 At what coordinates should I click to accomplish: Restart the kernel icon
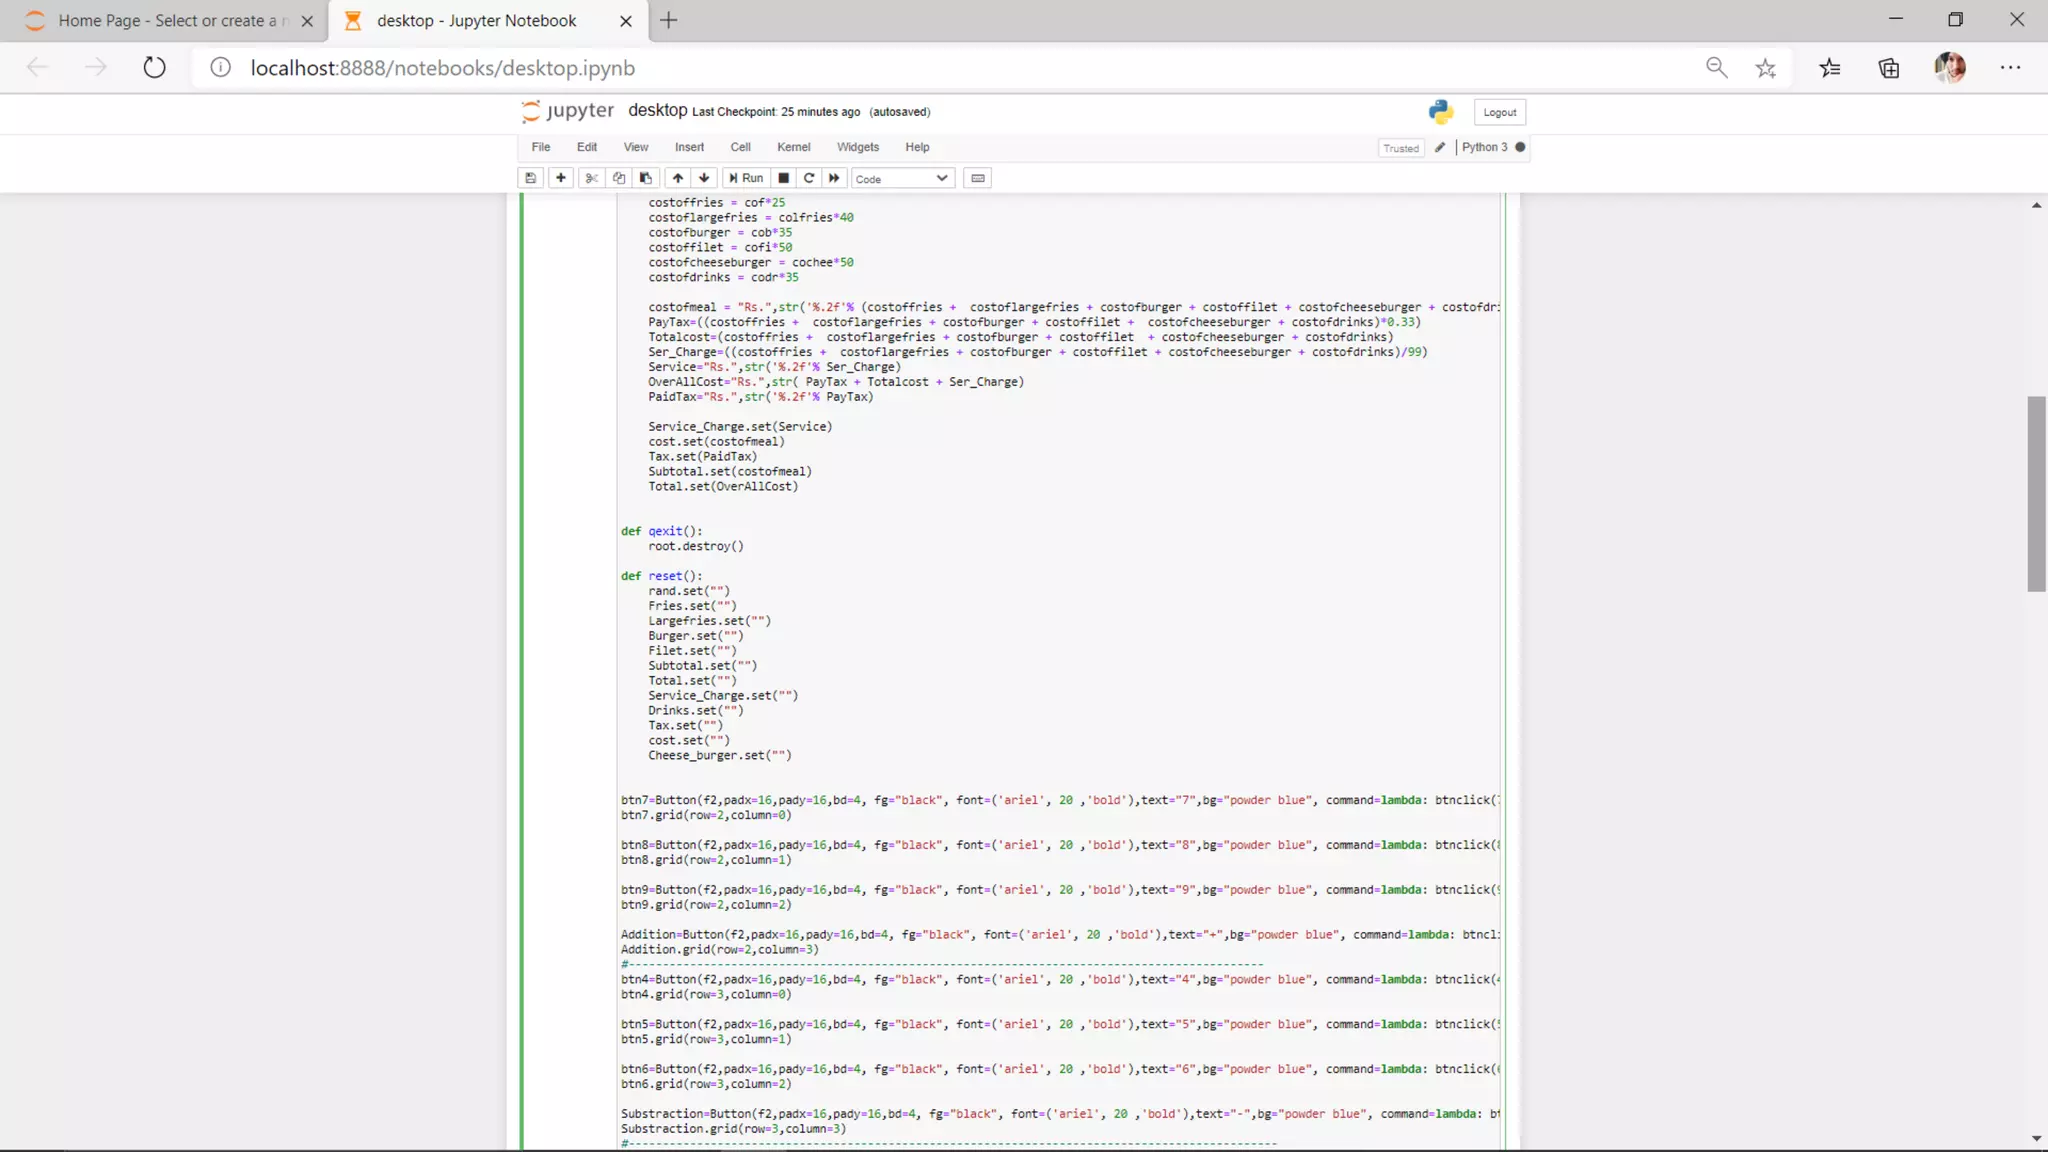tap(809, 178)
